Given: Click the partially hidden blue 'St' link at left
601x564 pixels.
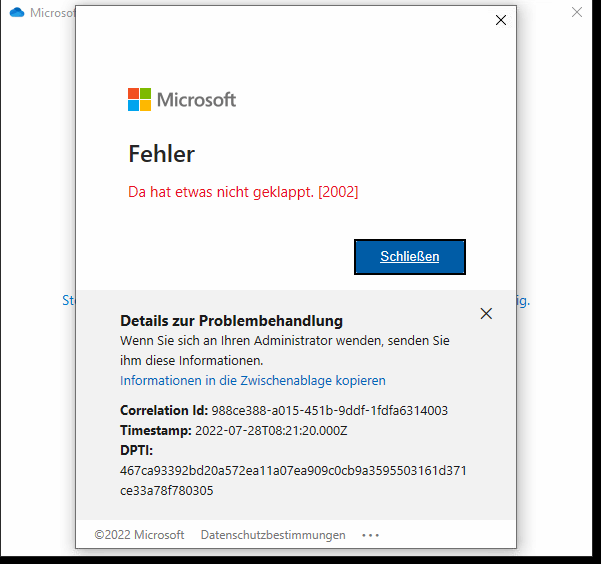Looking at the screenshot, I should [x=69, y=300].
